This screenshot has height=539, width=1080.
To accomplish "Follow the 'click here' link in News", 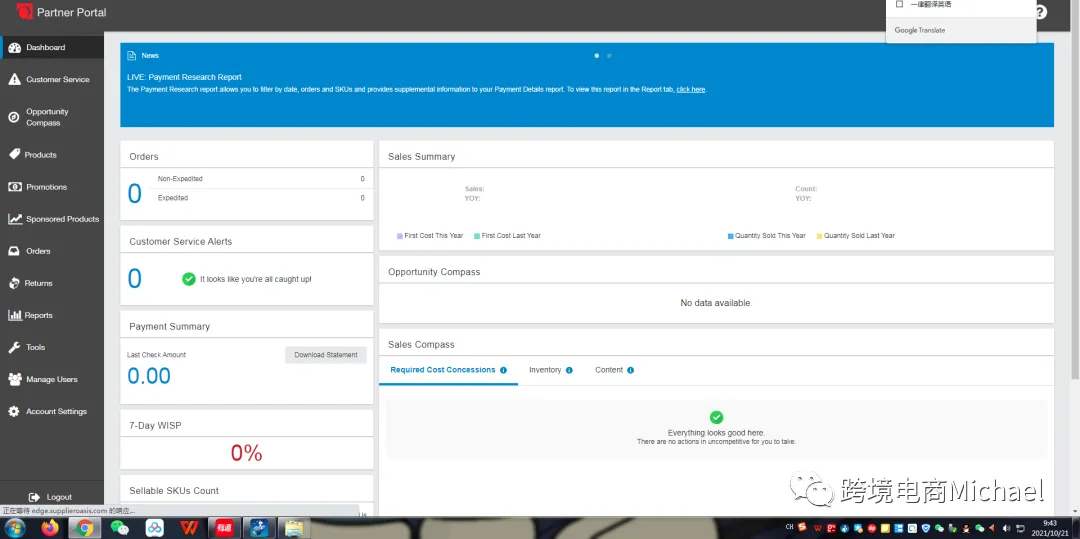I will pyautogui.click(x=690, y=89).
